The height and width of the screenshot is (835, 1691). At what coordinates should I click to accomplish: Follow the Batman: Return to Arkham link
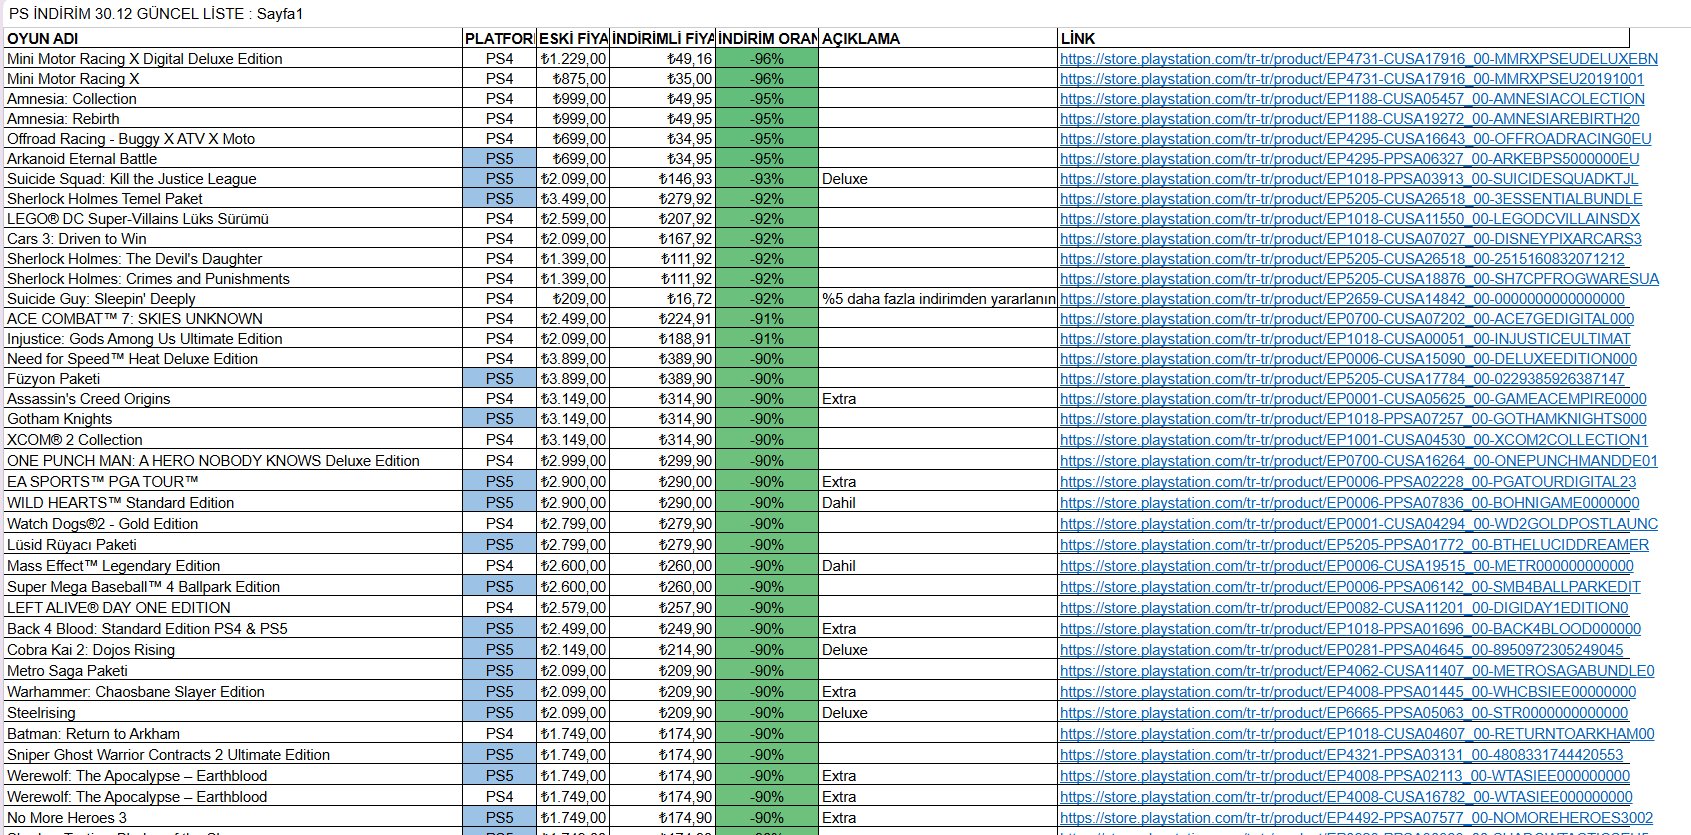[x=1357, y=734]
